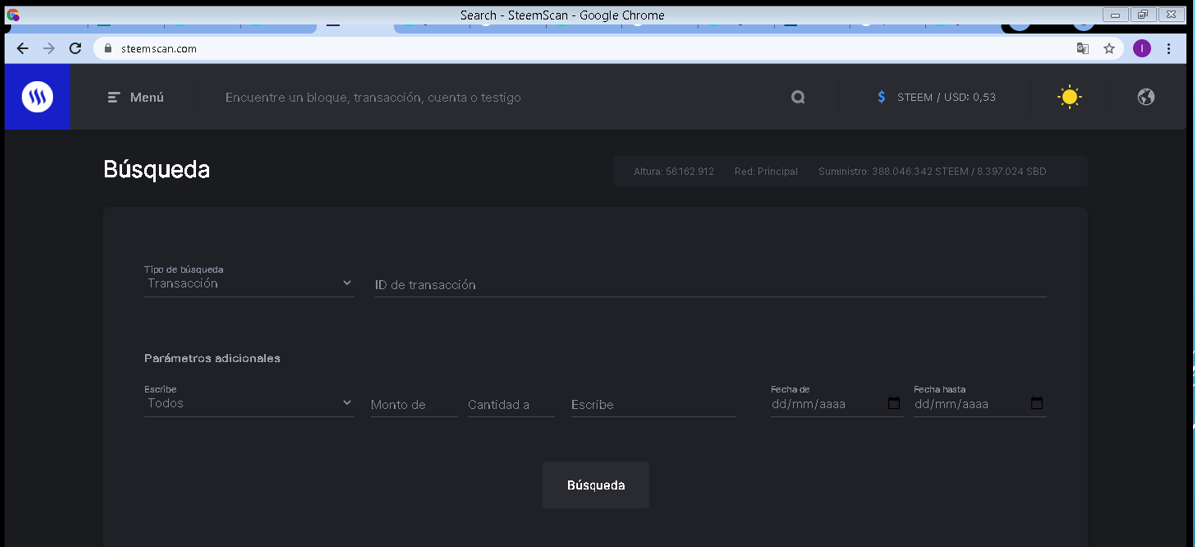Click the header search box placeholder text
The height and width of the screenshot is (547, 1195).
[x=373, y=98]
